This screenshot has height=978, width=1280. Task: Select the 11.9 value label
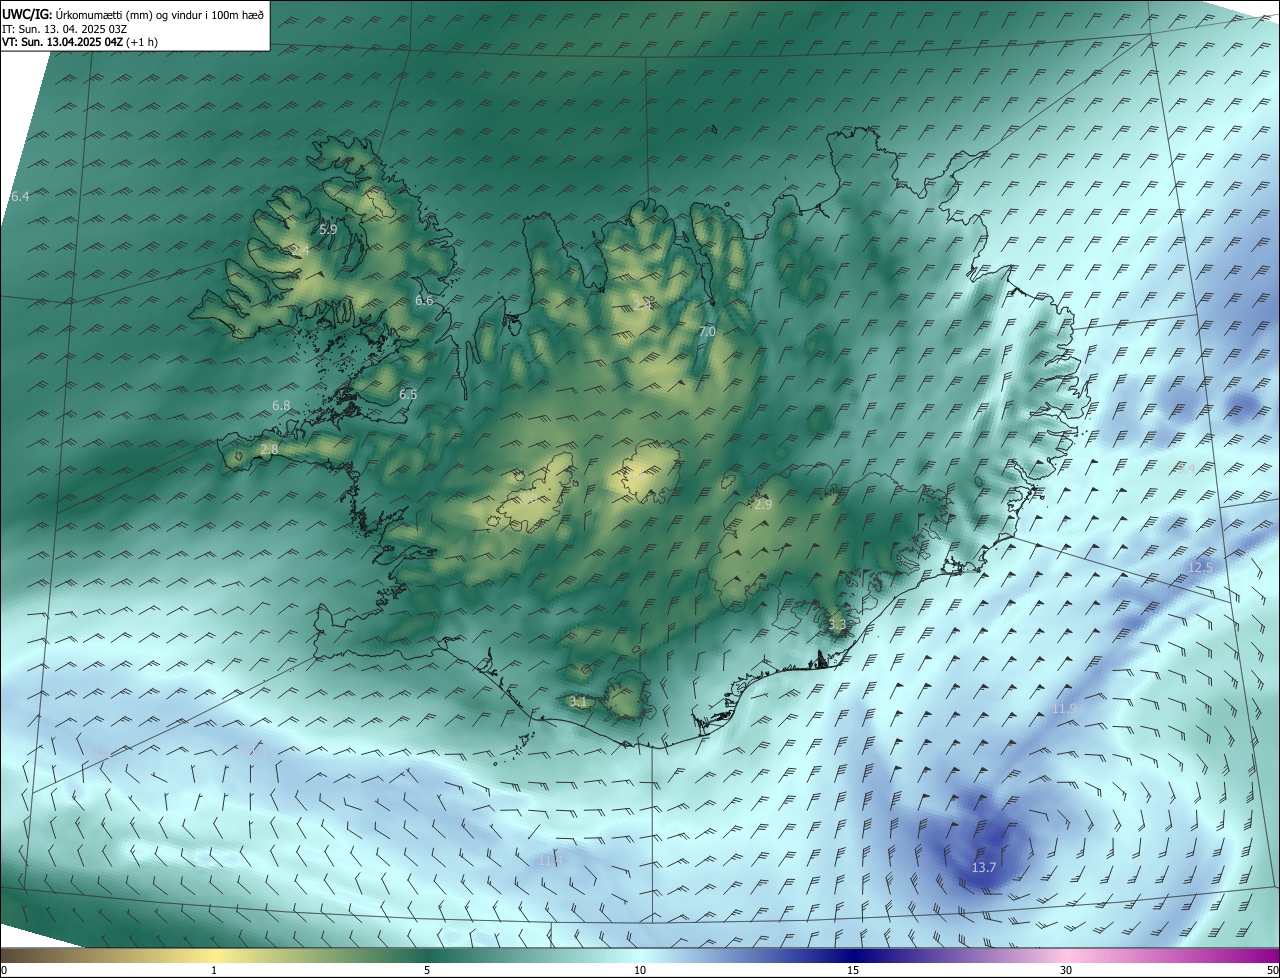pos(1064,708)
